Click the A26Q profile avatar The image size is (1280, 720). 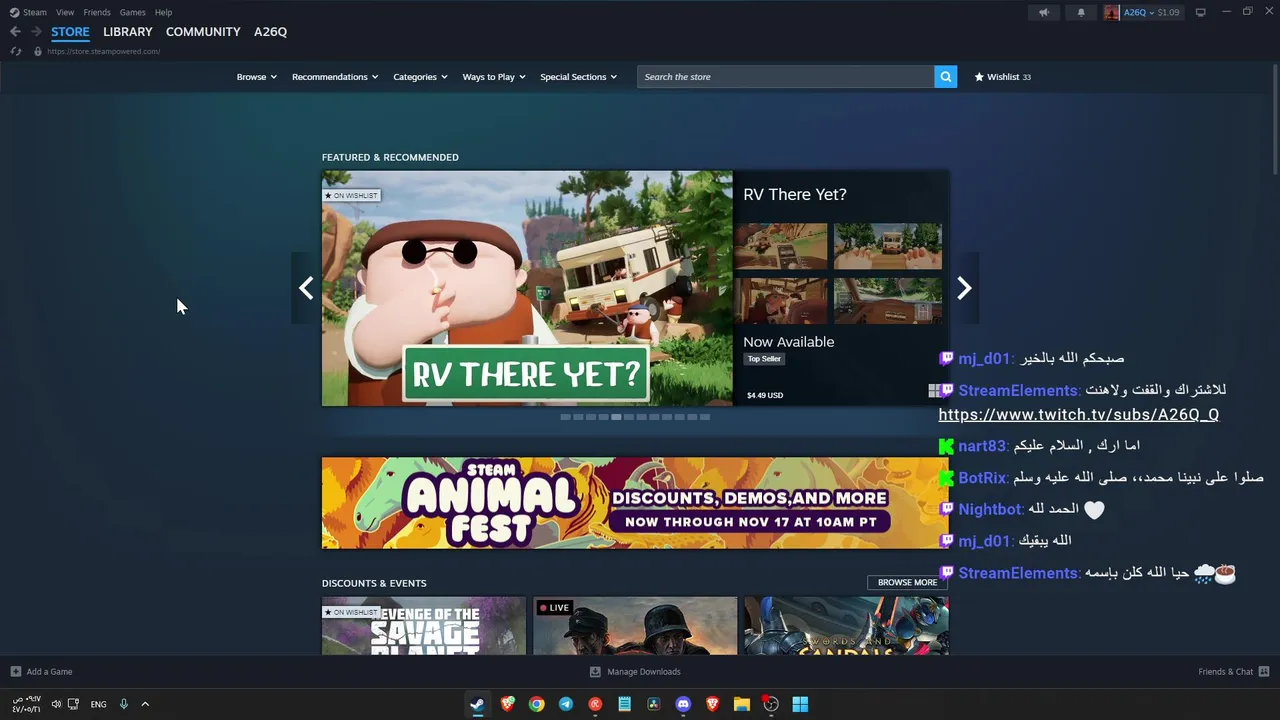click(1112, 12)
